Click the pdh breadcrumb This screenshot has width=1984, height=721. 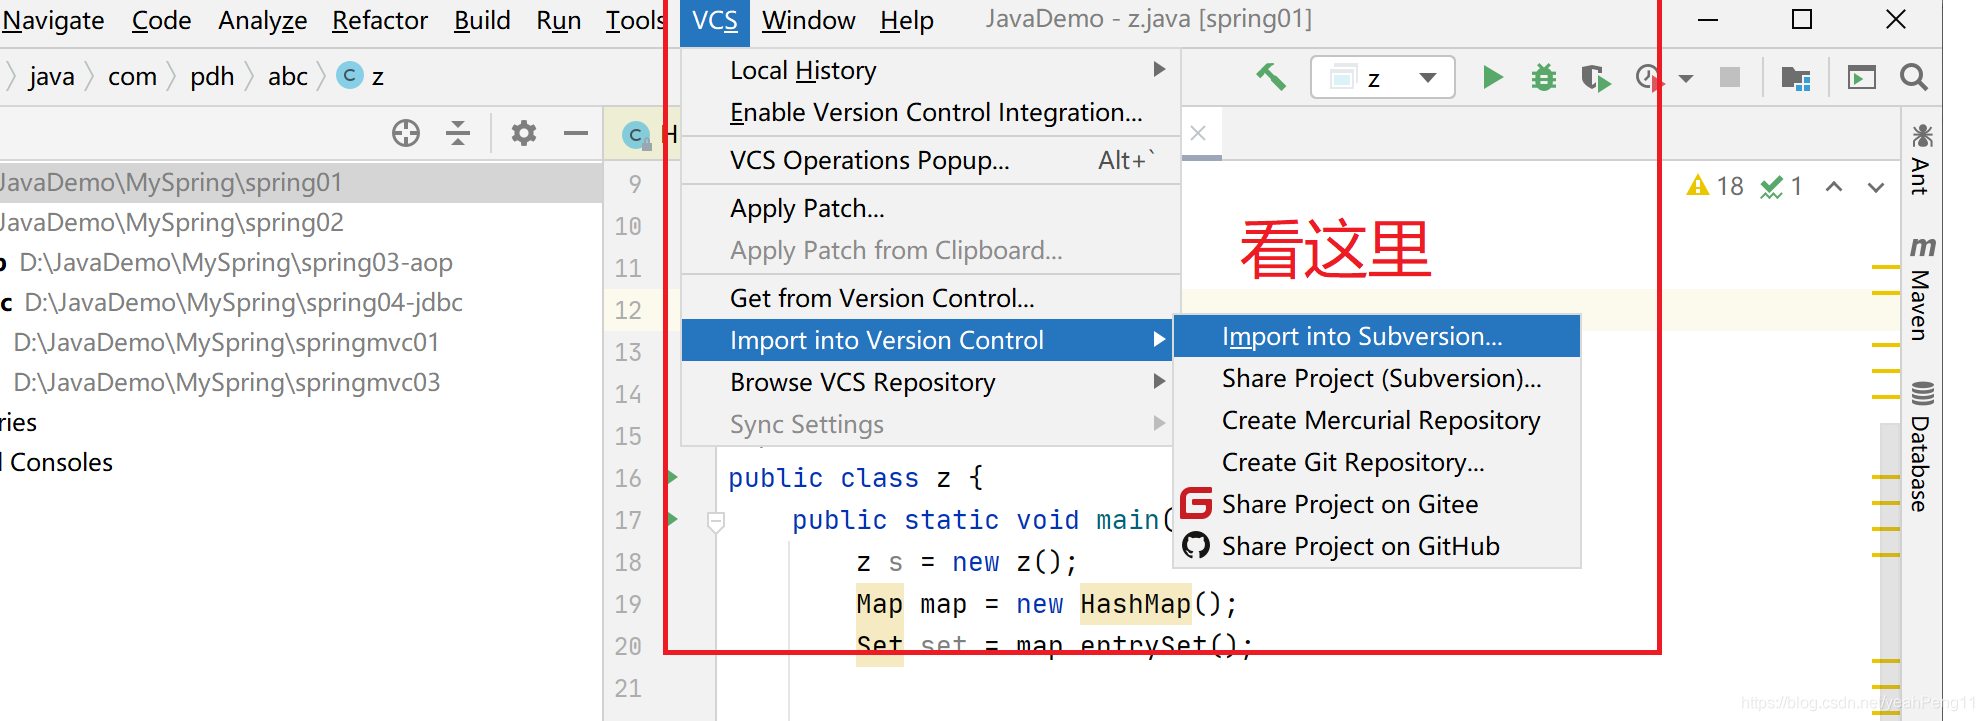coord(212,77)
